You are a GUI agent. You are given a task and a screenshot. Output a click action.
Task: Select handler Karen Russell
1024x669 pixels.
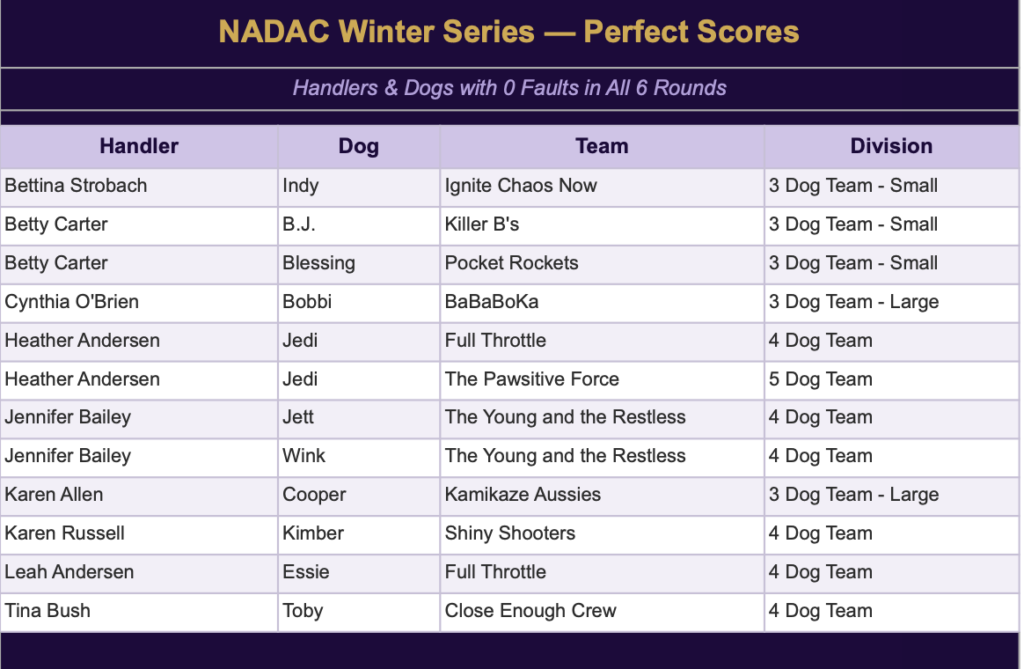[x=65, y=533]
